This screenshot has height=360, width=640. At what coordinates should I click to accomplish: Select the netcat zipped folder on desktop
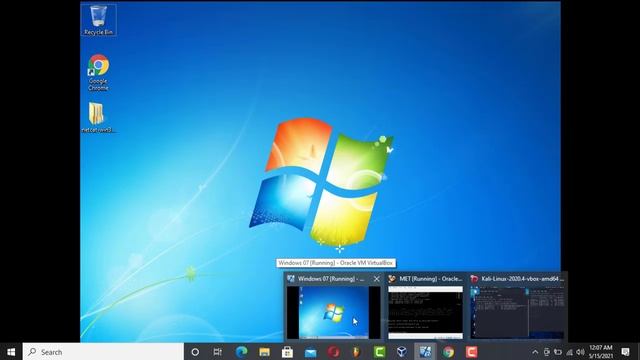tap(98, 117)
